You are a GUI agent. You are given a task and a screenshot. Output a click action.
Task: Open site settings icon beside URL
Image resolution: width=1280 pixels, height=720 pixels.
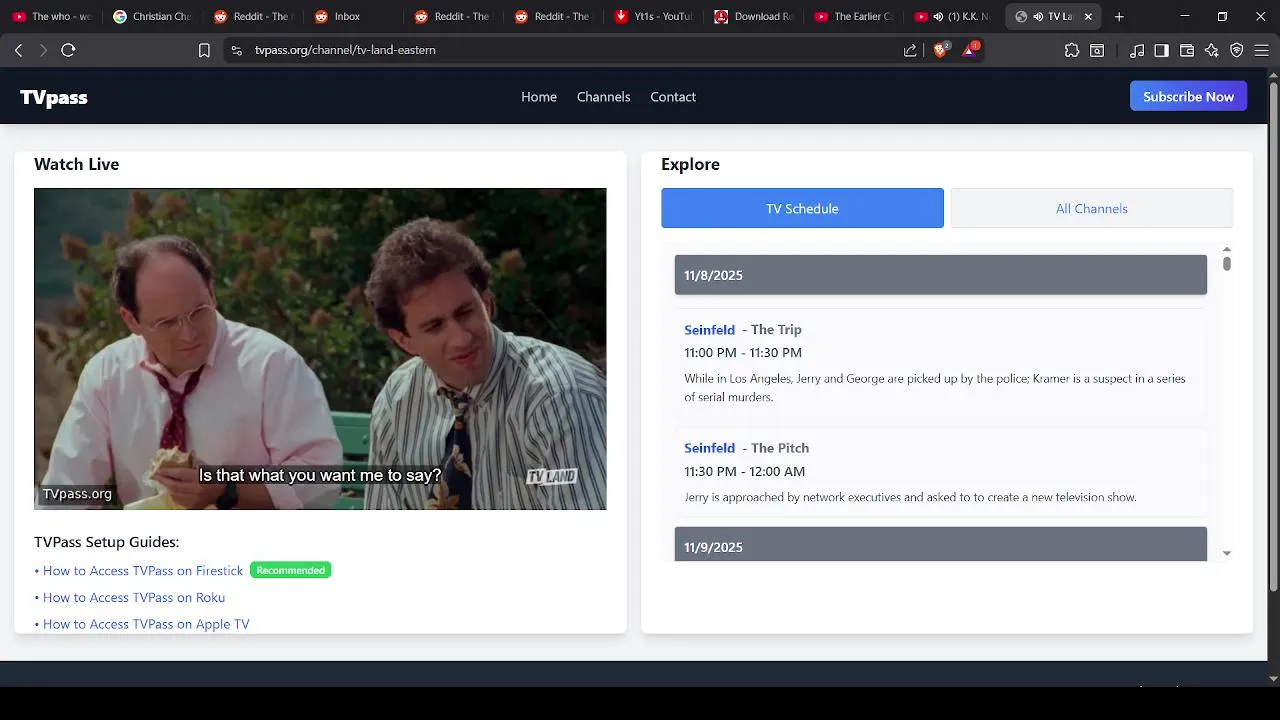click(236, 50)
